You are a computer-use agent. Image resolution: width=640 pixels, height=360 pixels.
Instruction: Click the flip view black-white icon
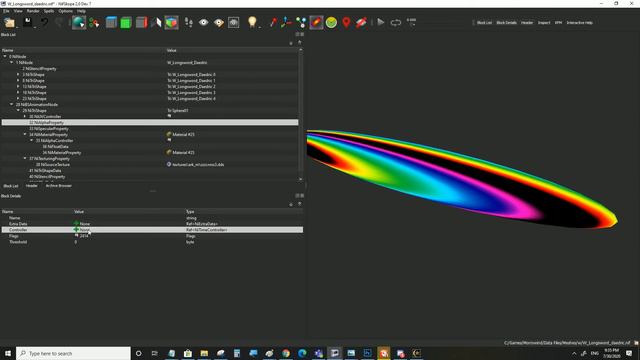click(x=156, y=22)
